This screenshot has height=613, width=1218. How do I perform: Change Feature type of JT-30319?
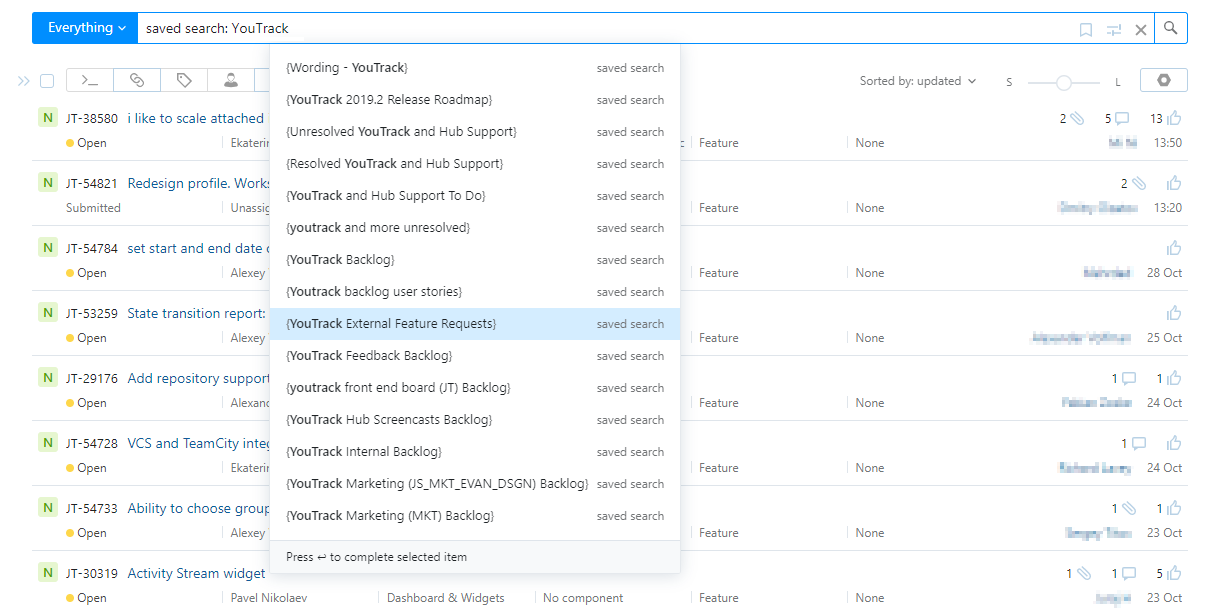click(x=719, y=598)
